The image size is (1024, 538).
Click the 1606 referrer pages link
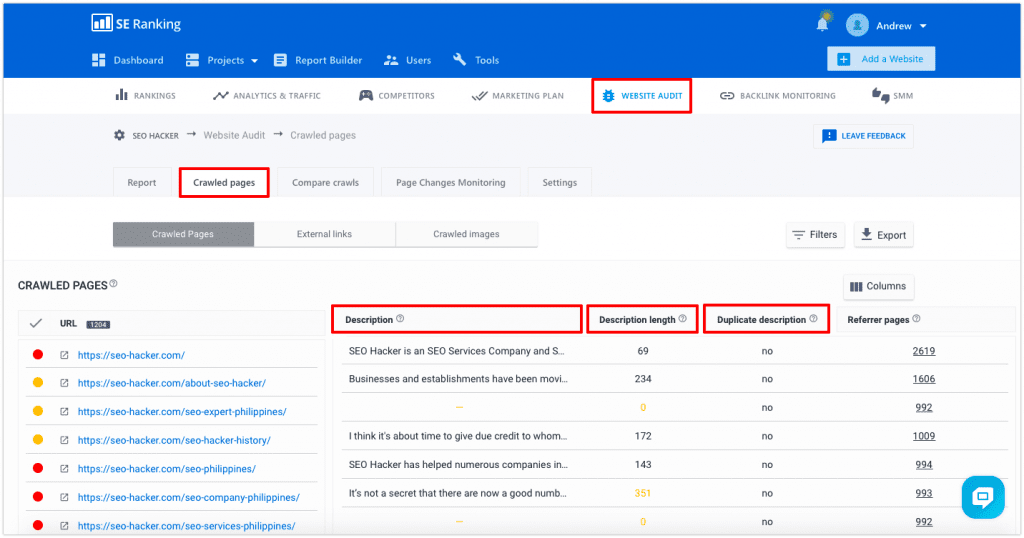923,379
